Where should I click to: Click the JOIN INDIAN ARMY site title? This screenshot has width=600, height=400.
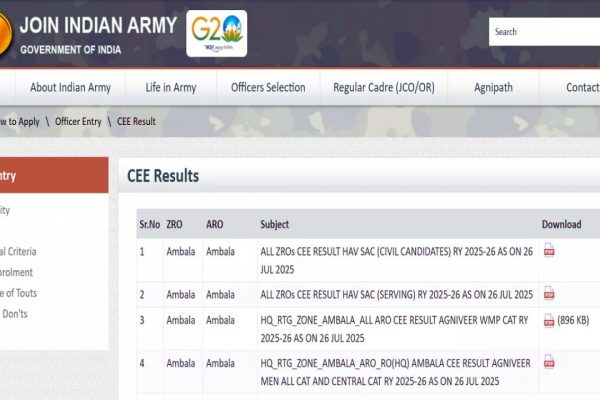(98, 25)
